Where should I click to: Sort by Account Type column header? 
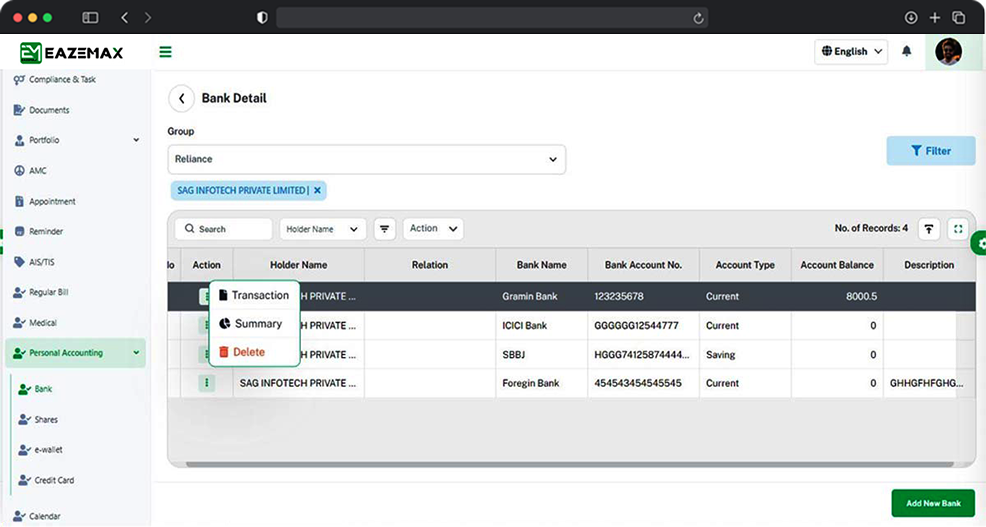click(745, 265)
